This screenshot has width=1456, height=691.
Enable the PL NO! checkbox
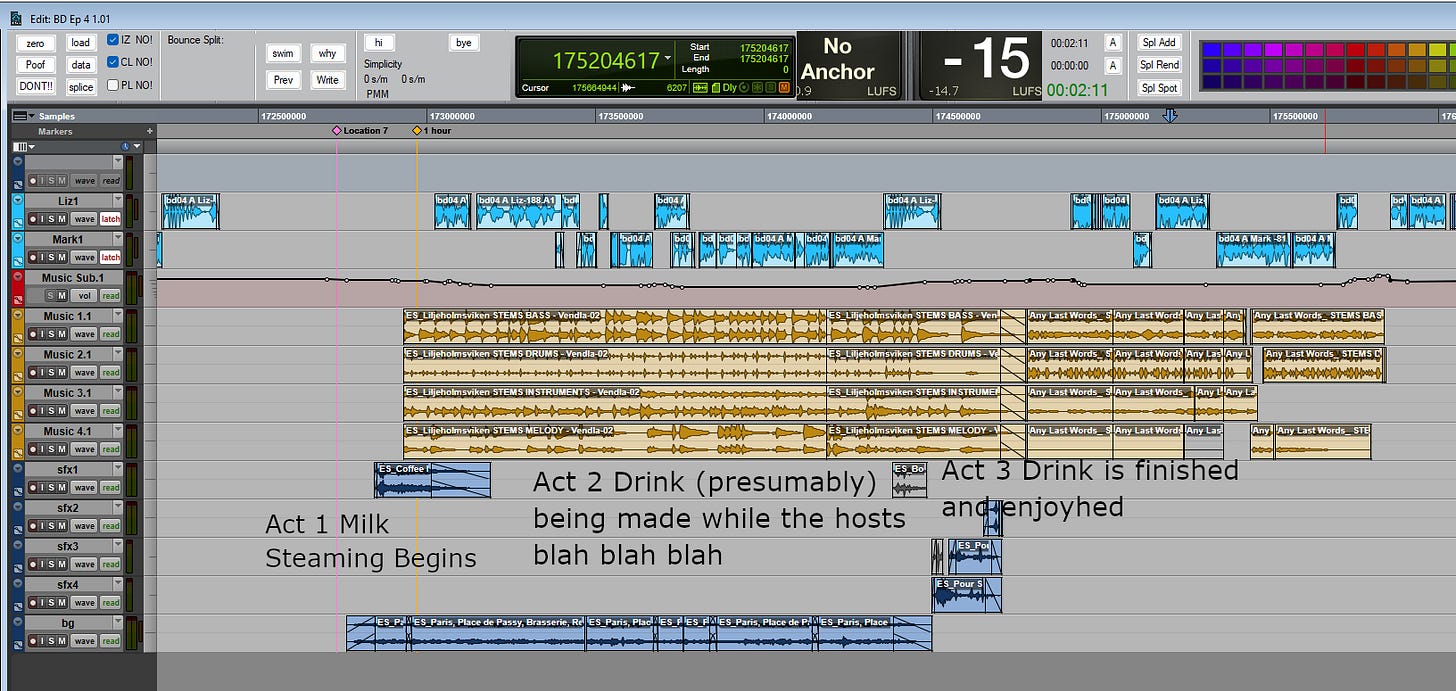point(113,85)
